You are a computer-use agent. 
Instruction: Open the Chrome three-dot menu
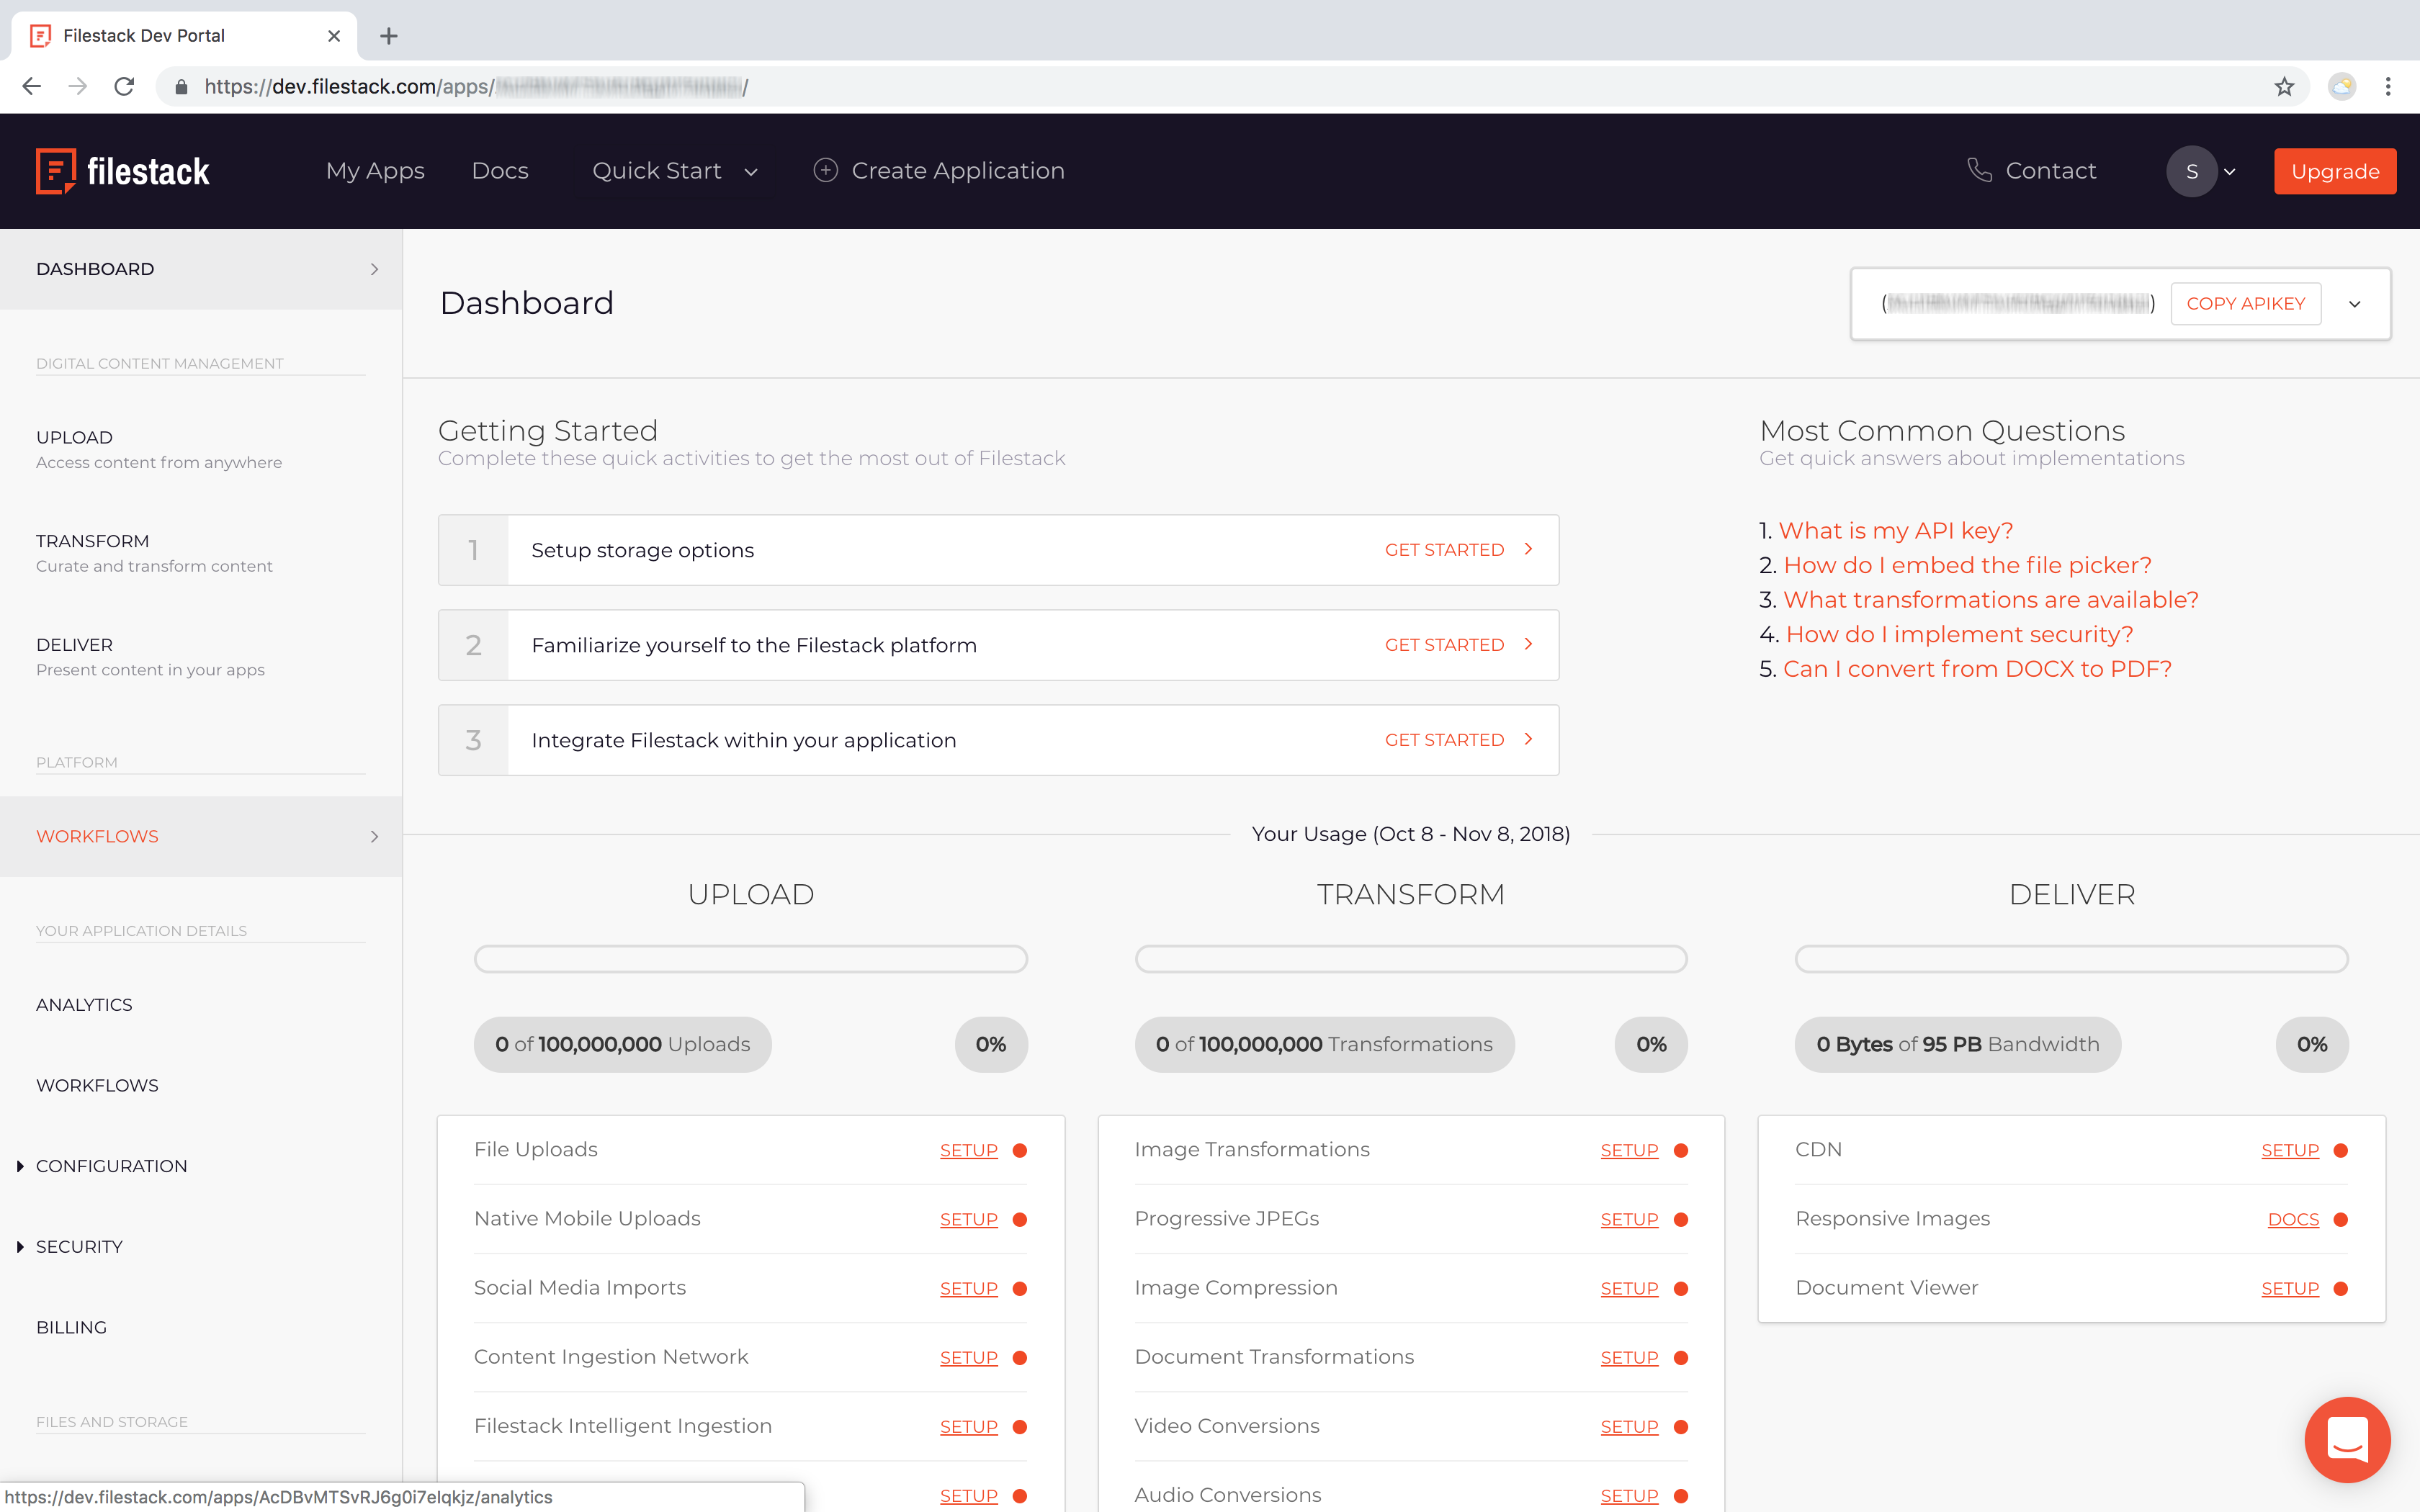(2388, 87)
